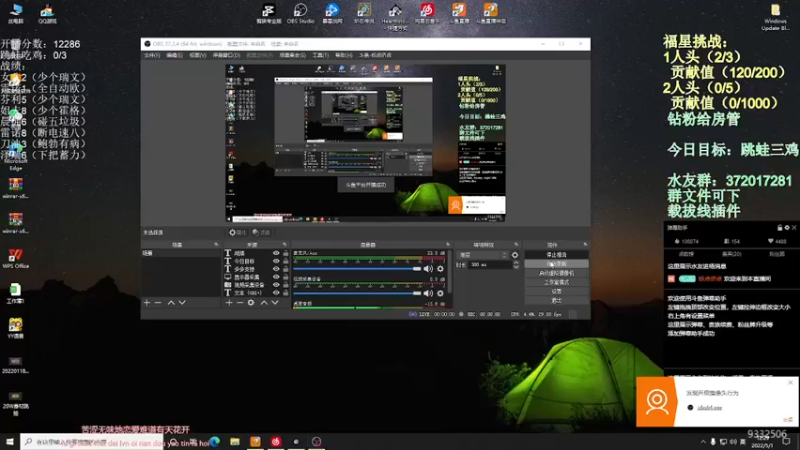The image size is (800, 450).
Task: Open transition properties gear icon
Action: click(515, 255)
